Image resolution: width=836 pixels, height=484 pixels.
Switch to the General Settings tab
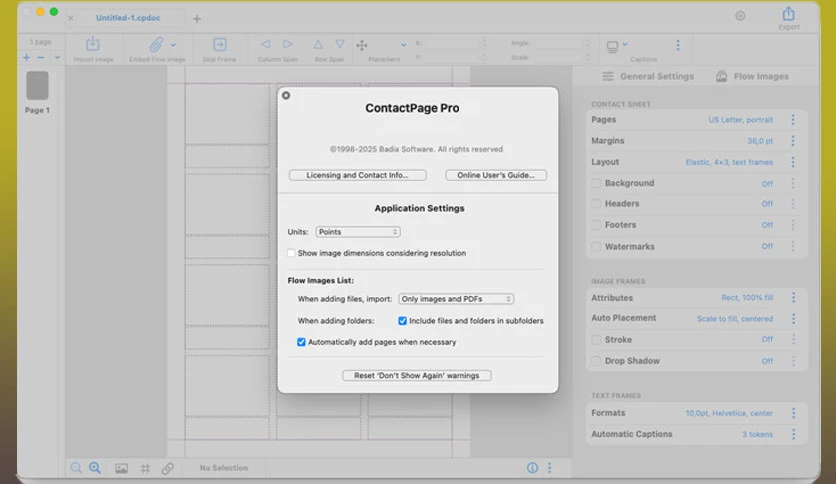648,76
